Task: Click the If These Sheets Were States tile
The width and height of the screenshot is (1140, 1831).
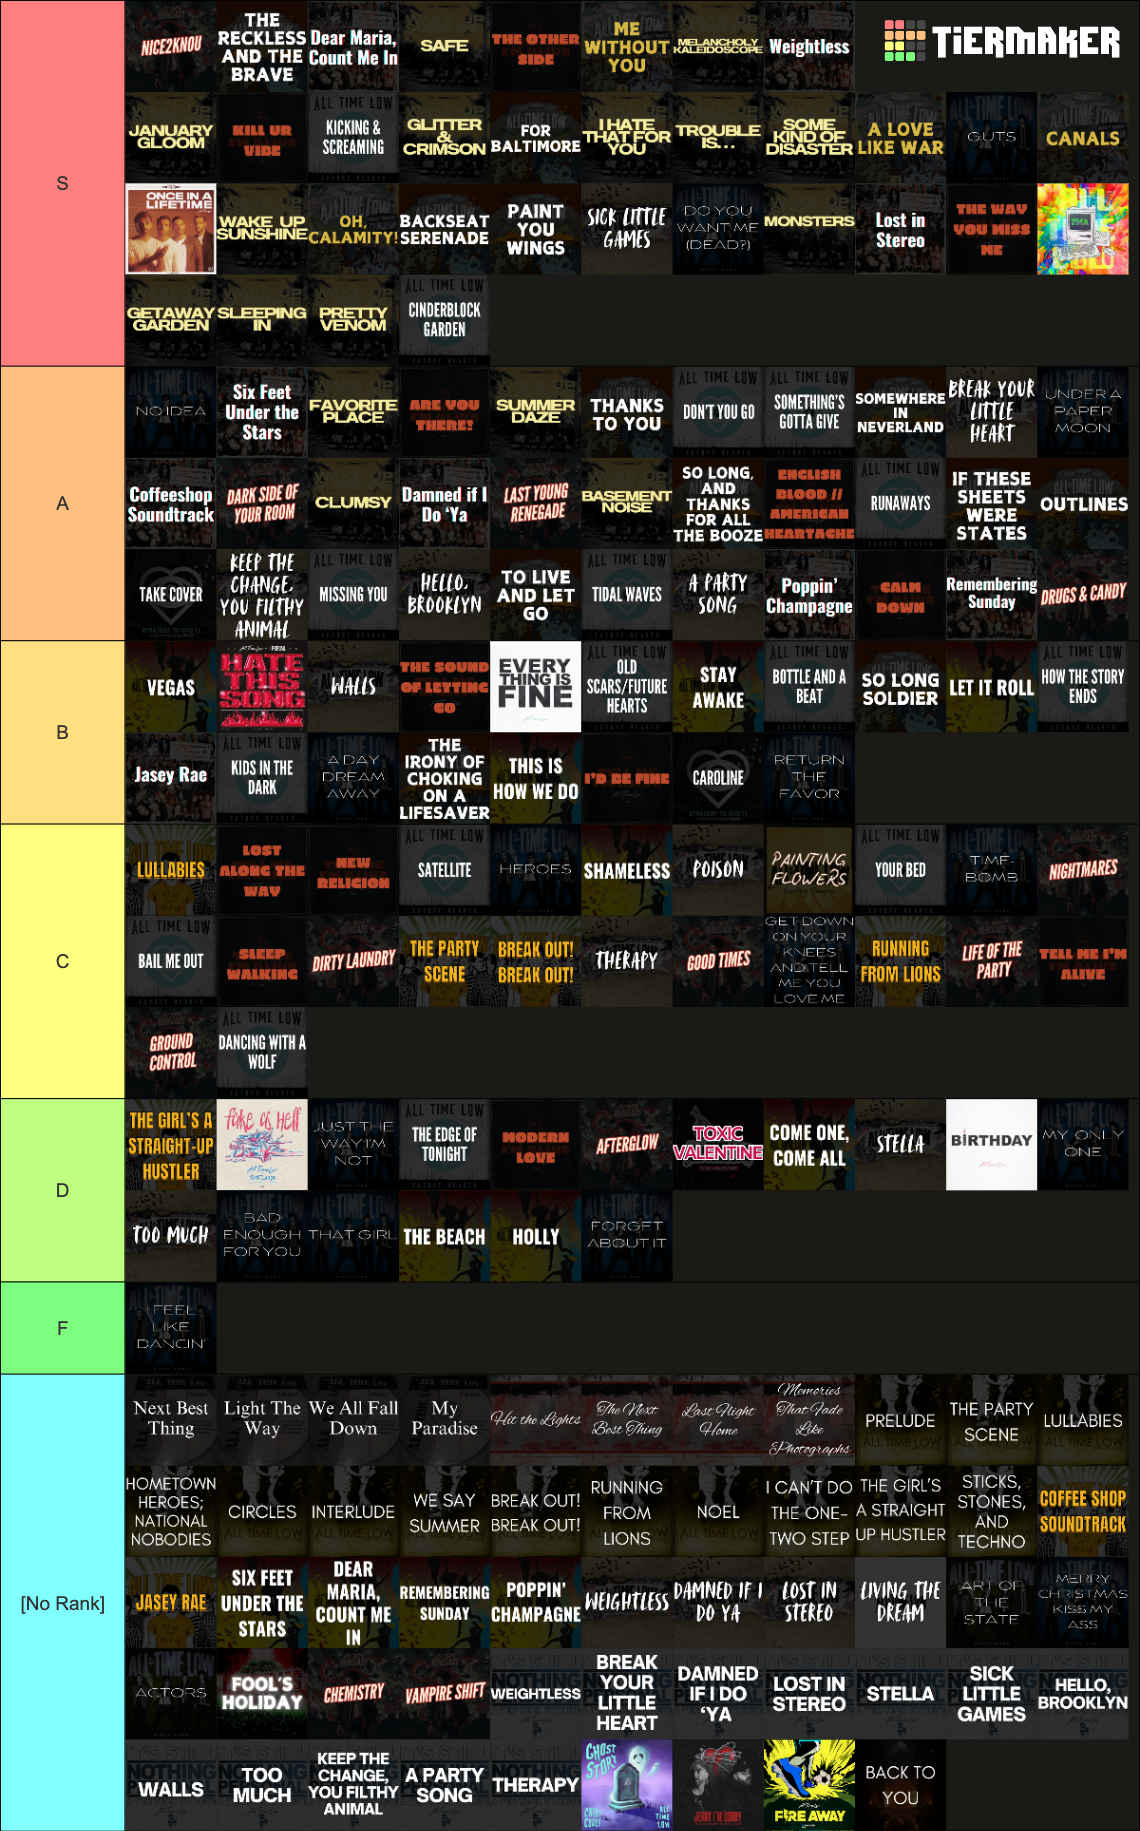Action: pos(991,503)
